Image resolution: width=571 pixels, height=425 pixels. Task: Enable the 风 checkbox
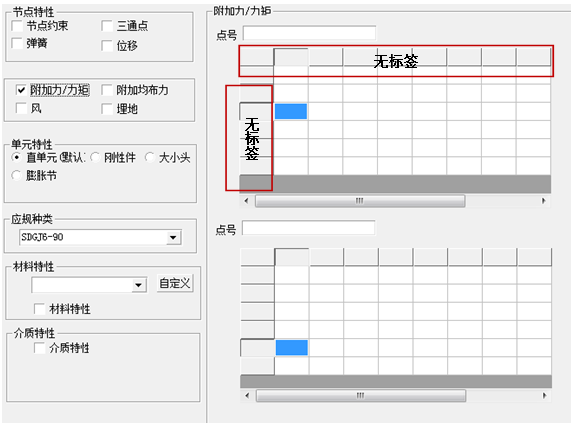pos(21,108)
